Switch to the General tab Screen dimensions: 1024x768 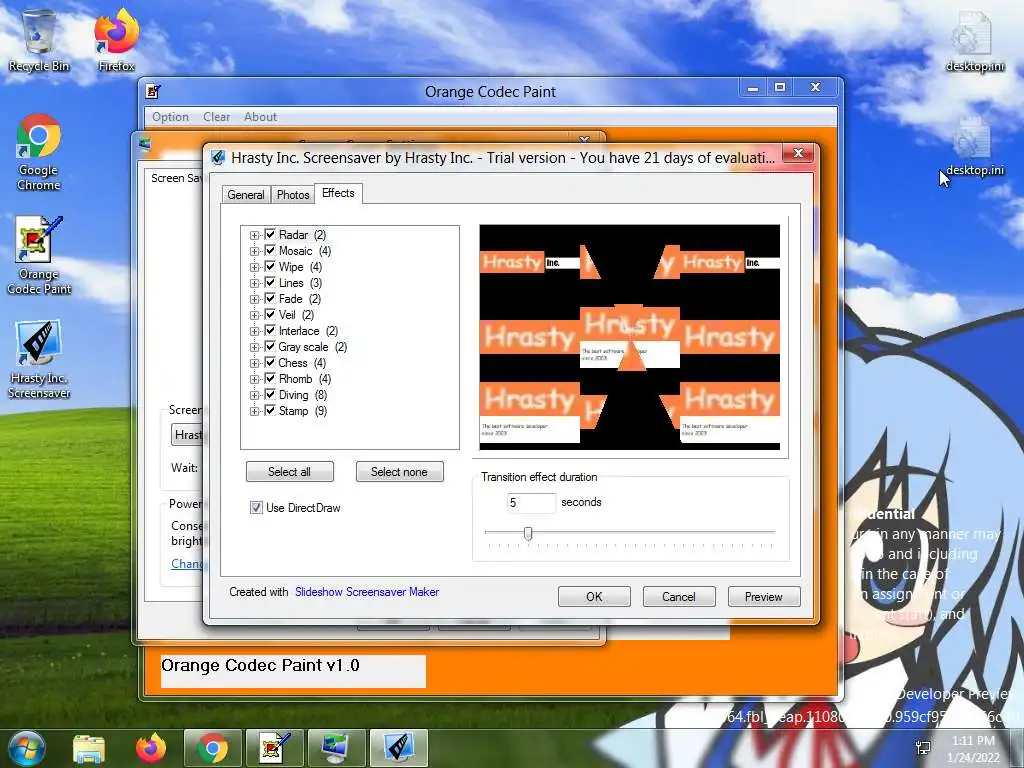246,195
